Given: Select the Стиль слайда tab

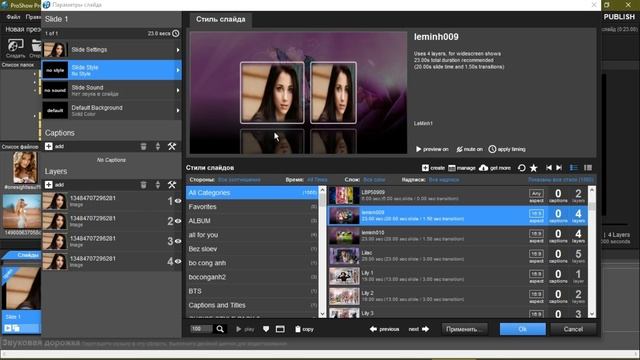Looking at the screenshot, I should click(x=220, y=19).
